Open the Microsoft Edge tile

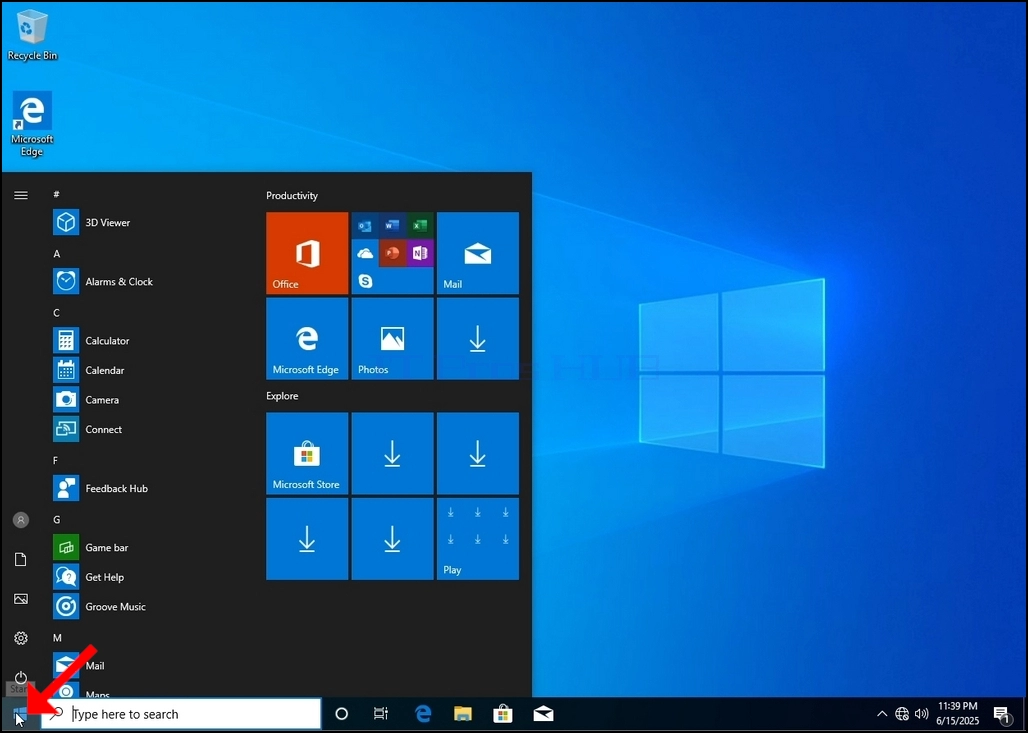point(307,339)
